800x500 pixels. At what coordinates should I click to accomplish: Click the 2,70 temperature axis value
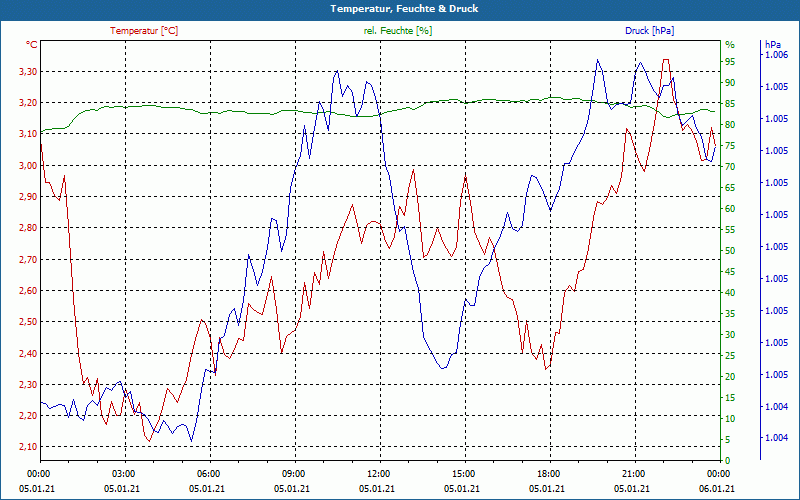pos(28,260)
